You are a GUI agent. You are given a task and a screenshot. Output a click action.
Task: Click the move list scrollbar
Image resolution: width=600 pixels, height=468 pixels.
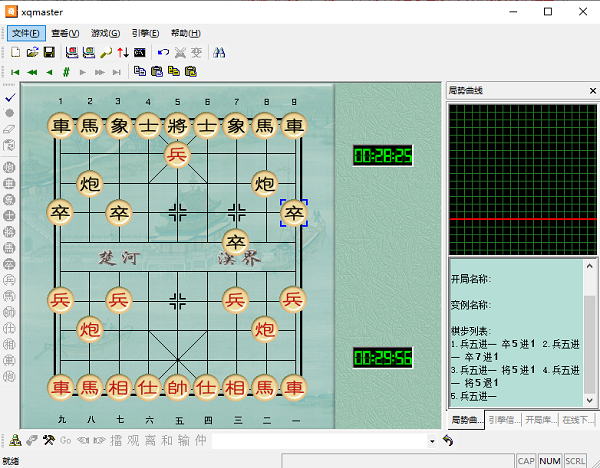point(589,340)
